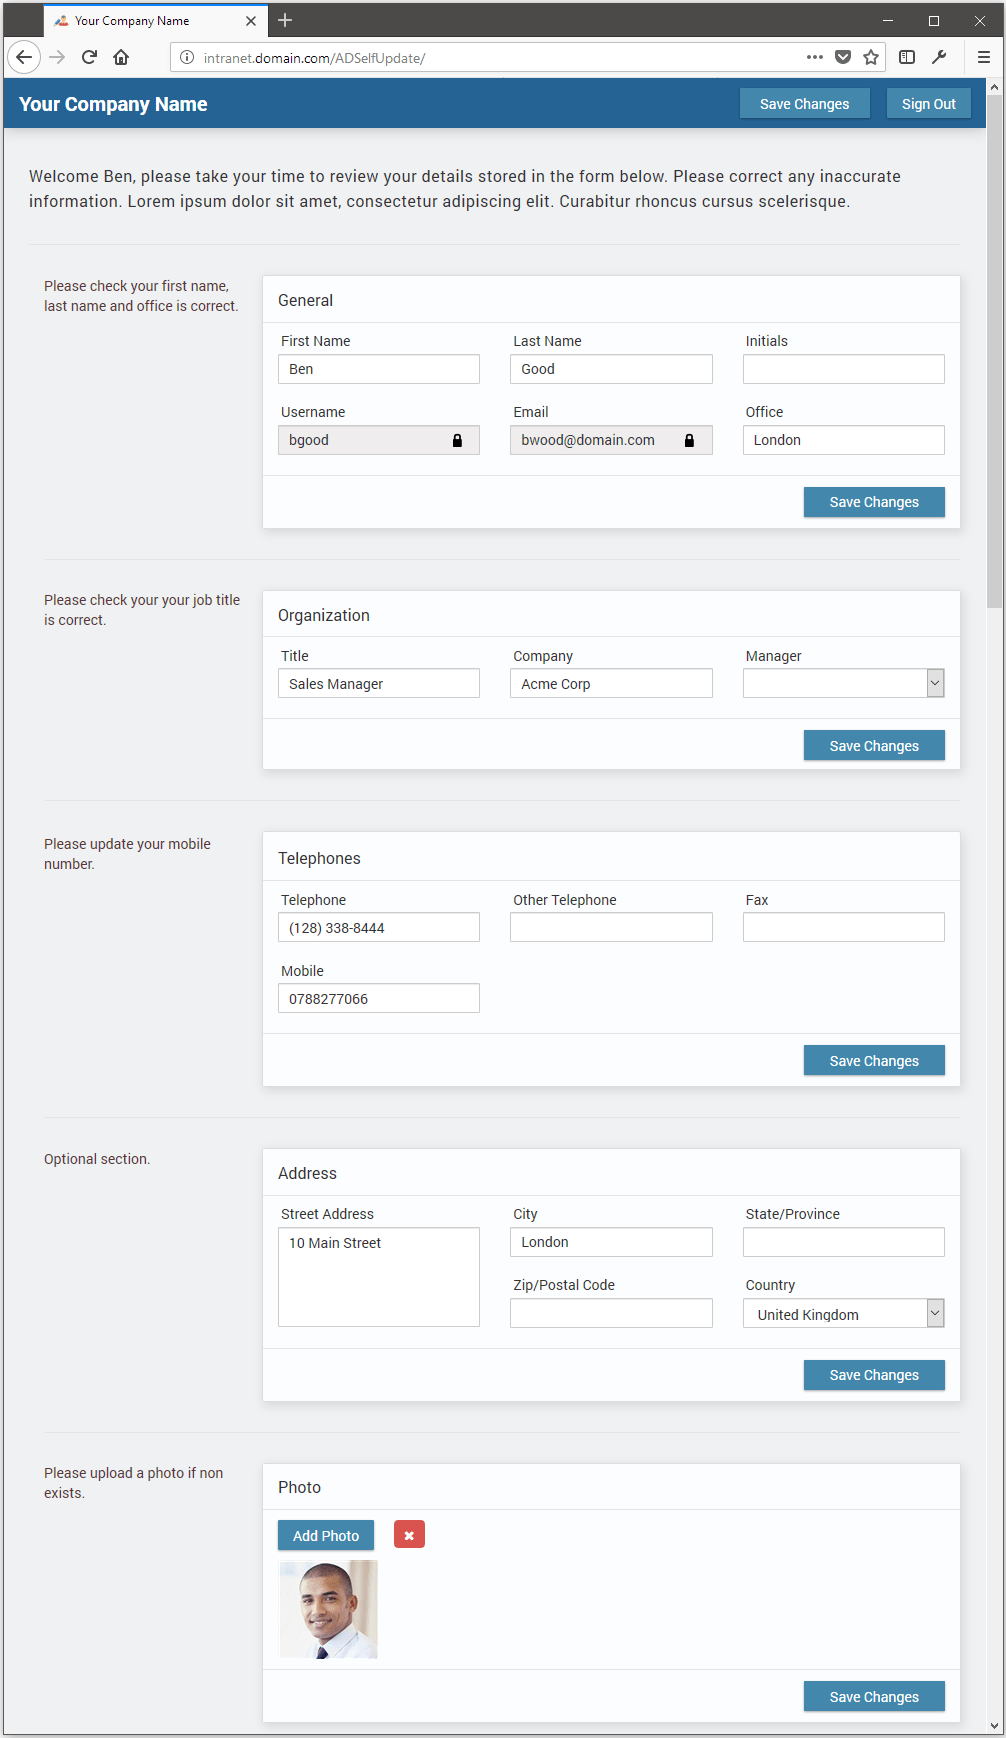This screenshot has height=1738, width=1006.
Task: Click the Fax input field
Action: pos(843,927)
